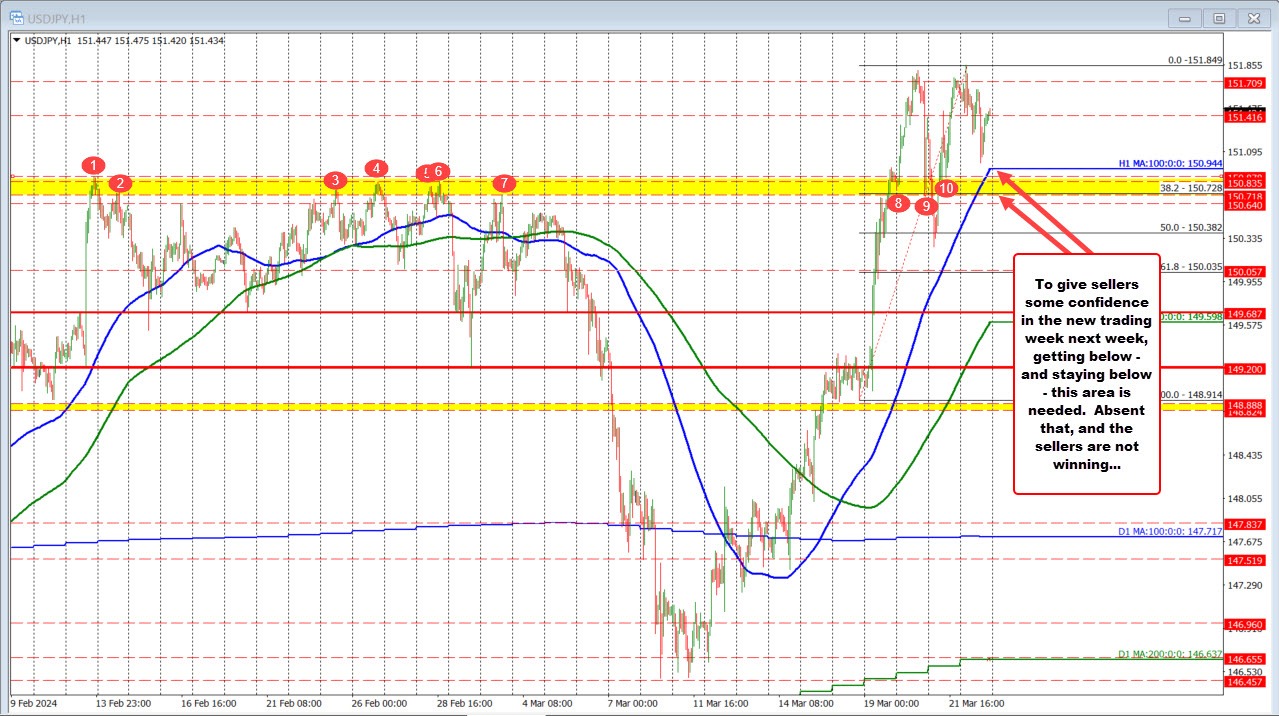Select callout marker number 1
The height and width of the screenshot is (716, 1279).
pyautogui.click(x=95, y=165)
